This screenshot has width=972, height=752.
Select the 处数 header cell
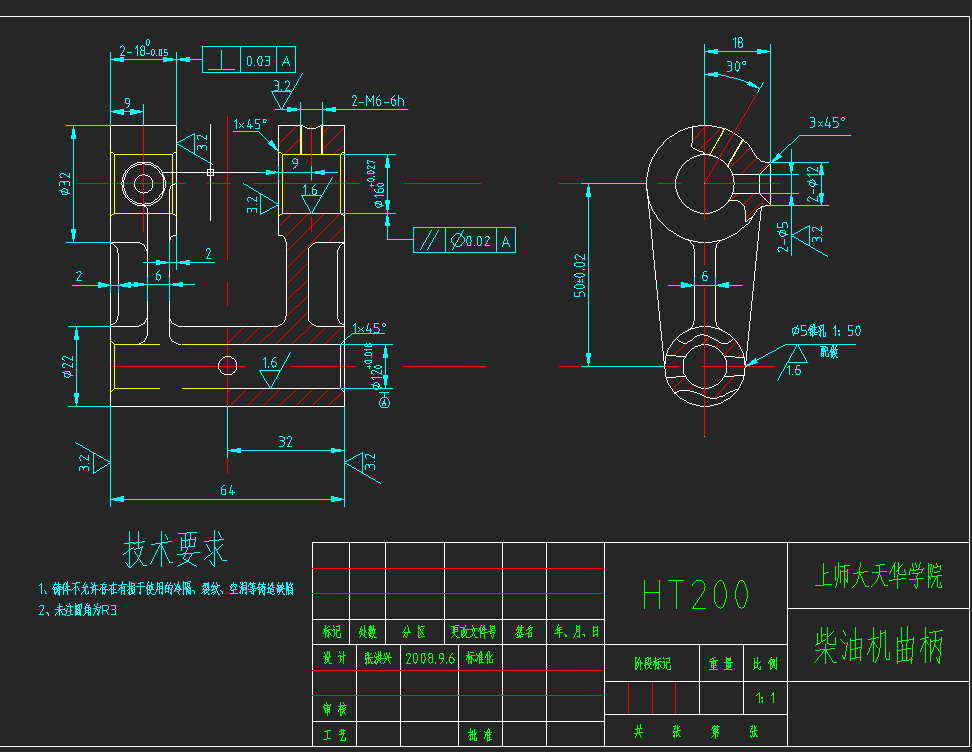[368, 632]
